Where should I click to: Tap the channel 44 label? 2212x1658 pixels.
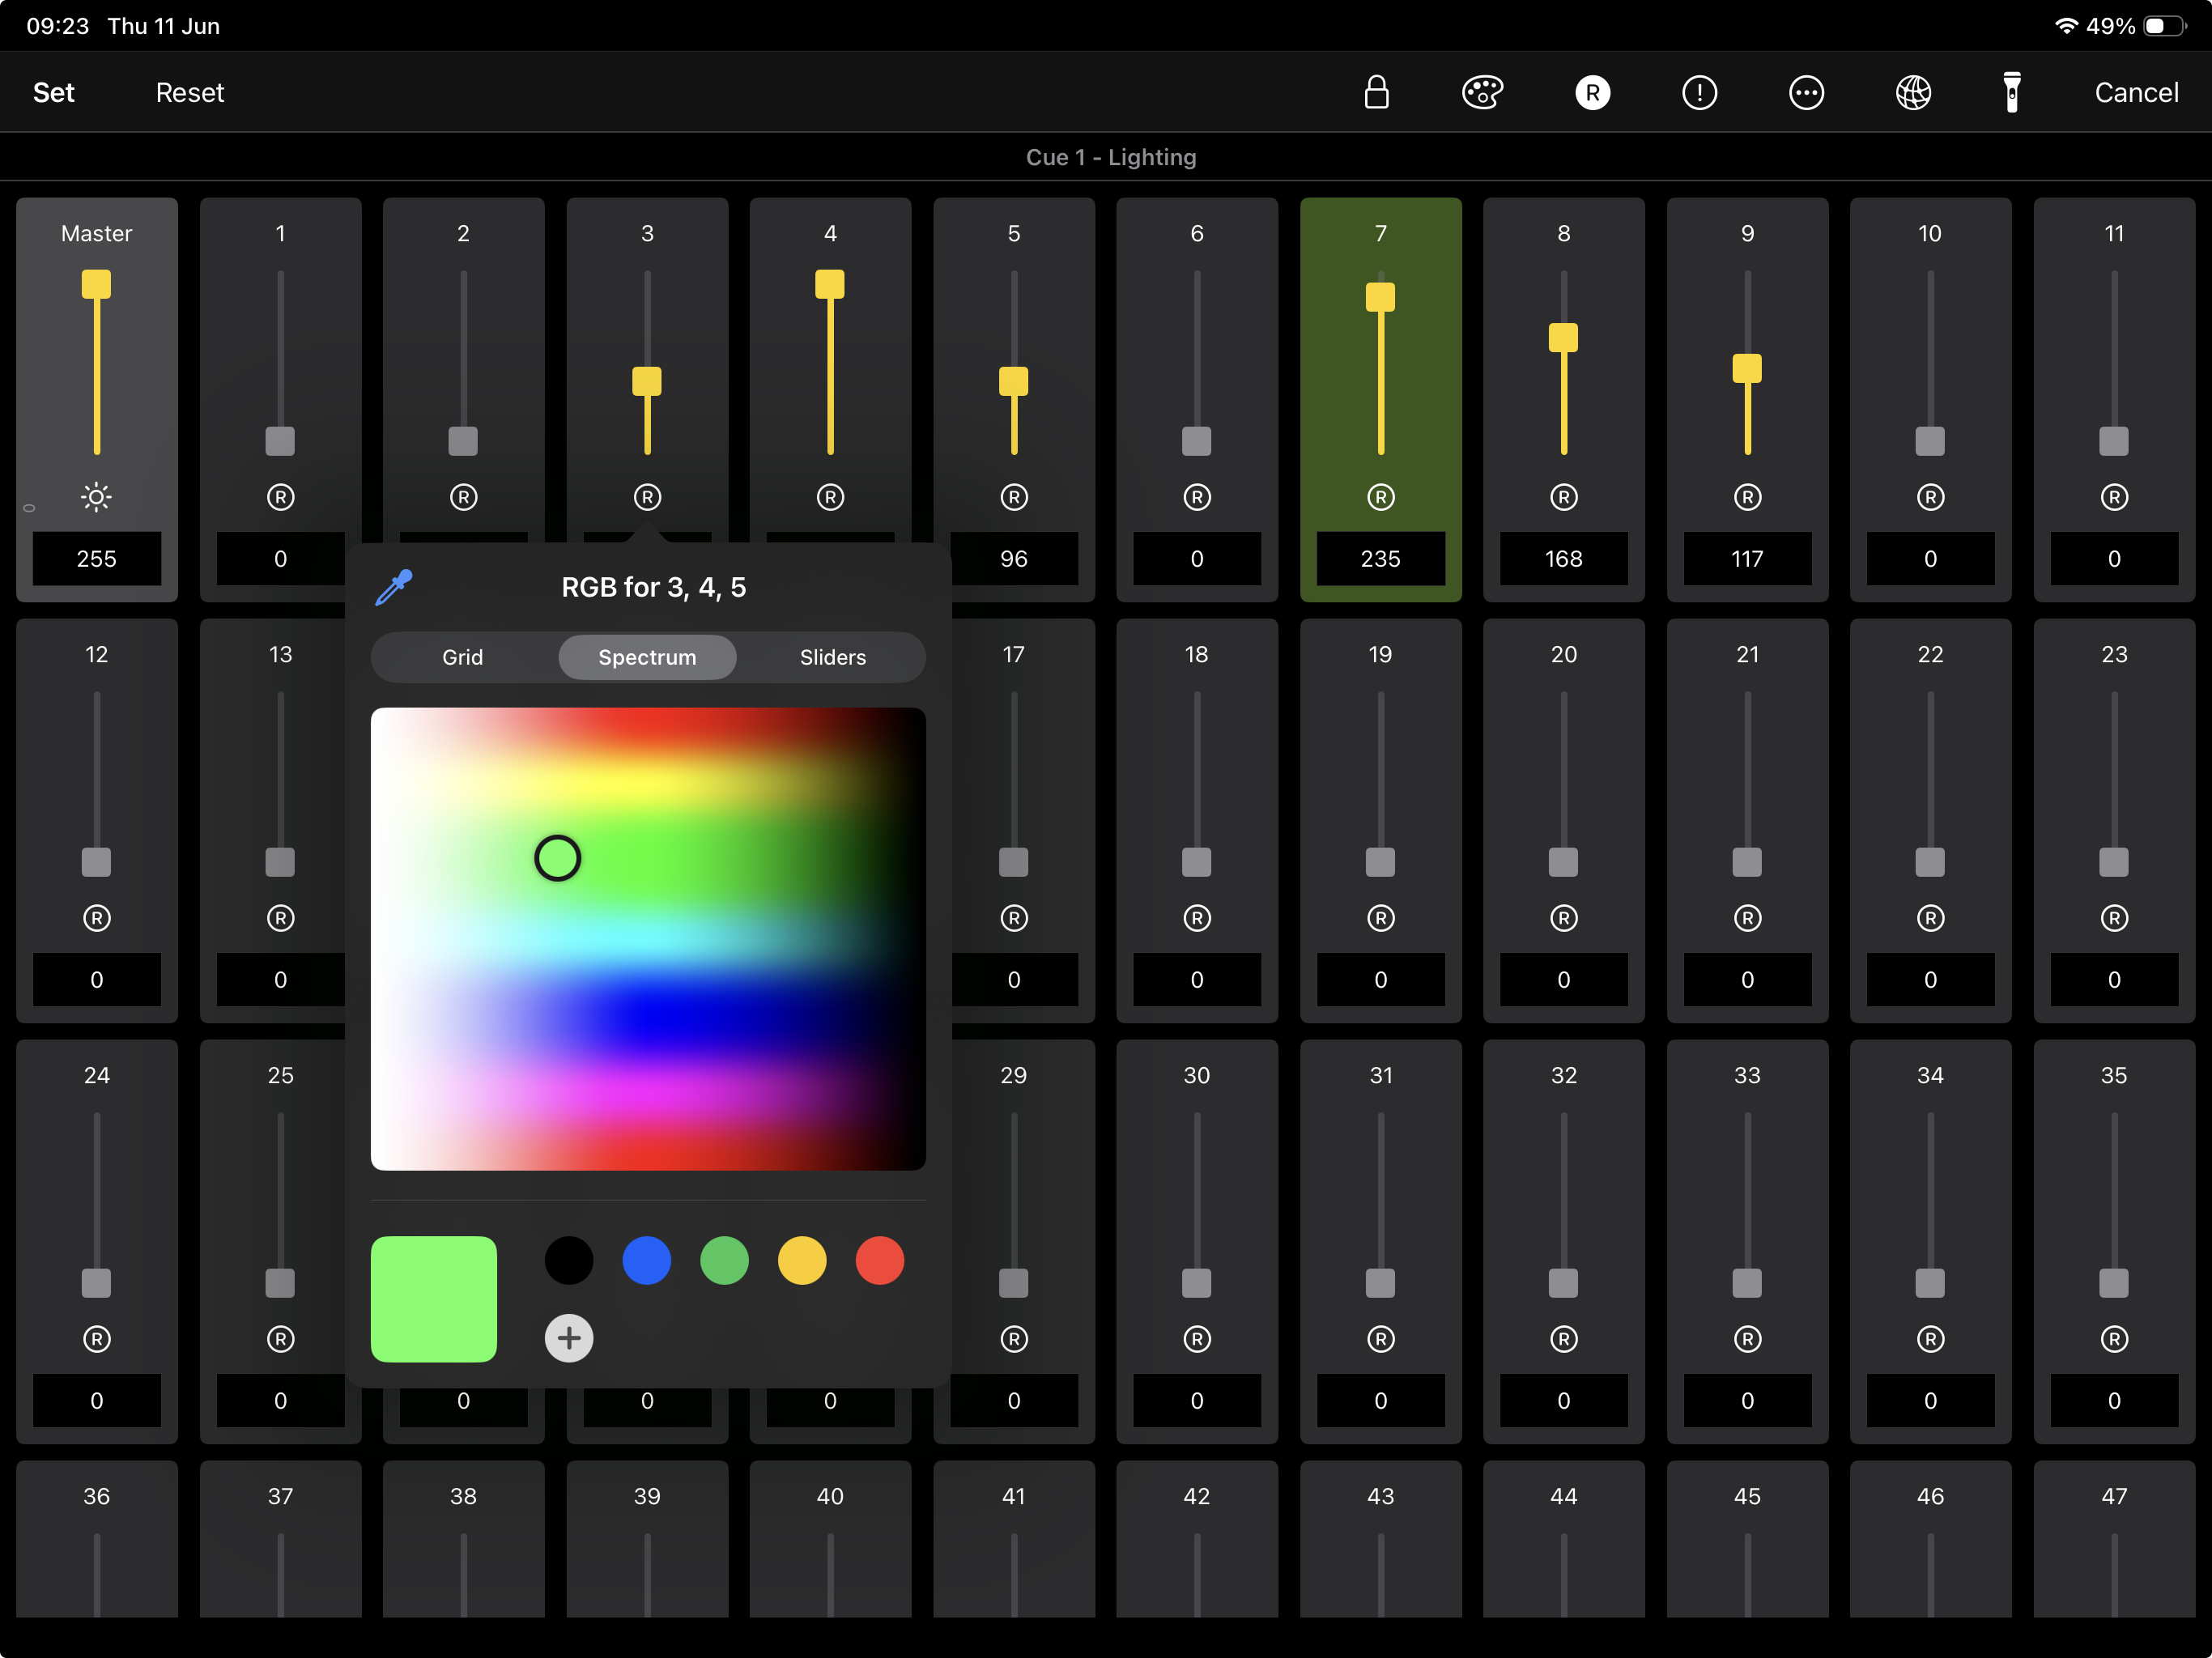1564,1496
